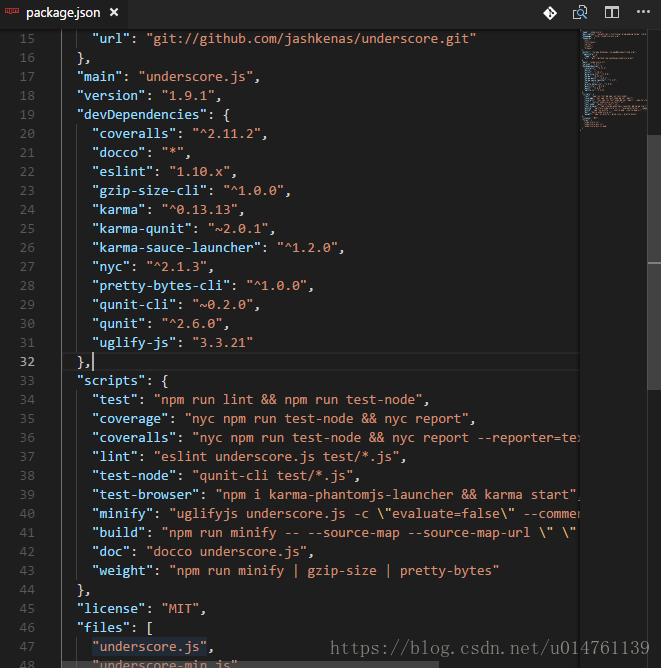Click the "coverage" script key
661x668 pixels.
(130, 419)
